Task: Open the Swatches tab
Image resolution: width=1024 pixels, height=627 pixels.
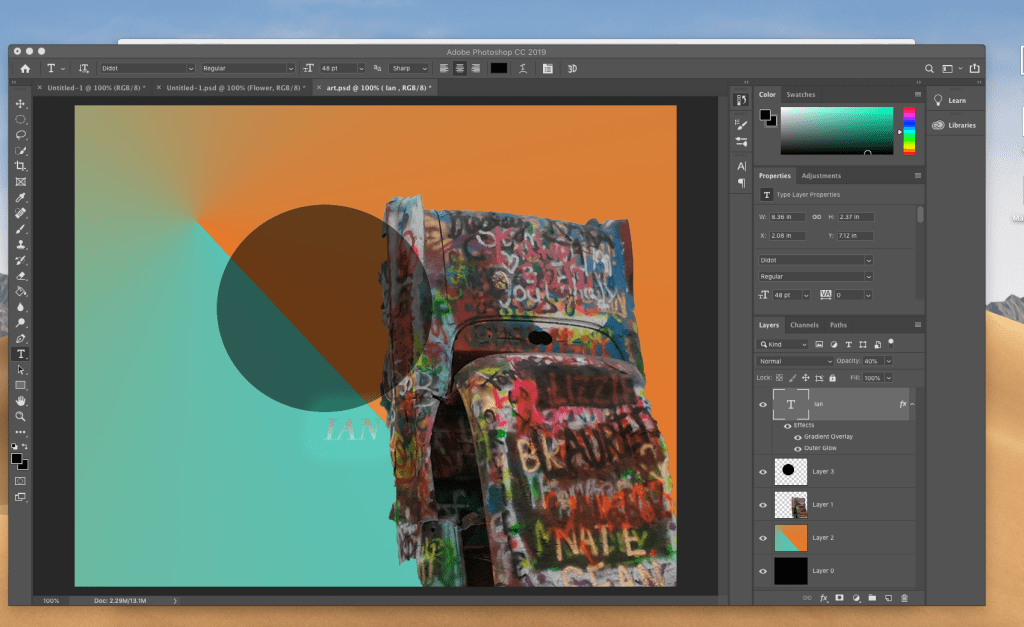Action: point(801,95)
